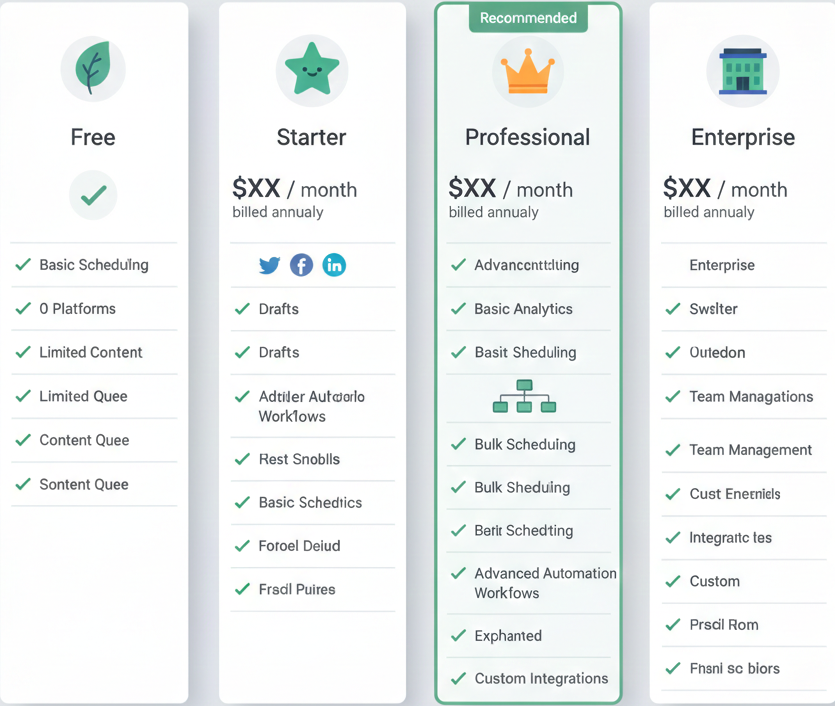Click the circled checkmark under the Free heading
835x706 pixels.
point(92,196)
